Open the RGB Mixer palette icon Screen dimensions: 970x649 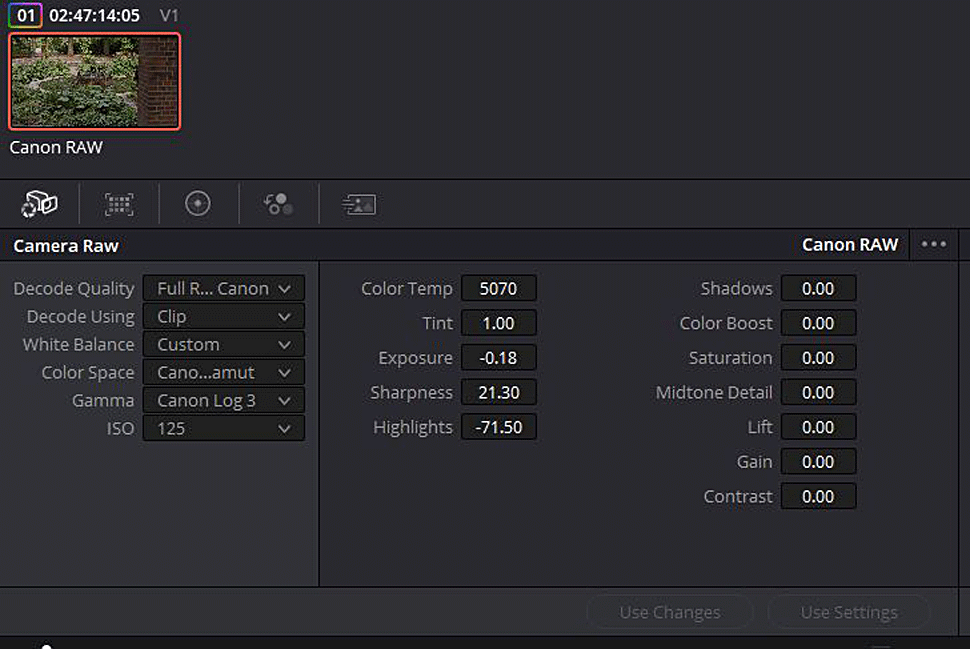point(278,204)
